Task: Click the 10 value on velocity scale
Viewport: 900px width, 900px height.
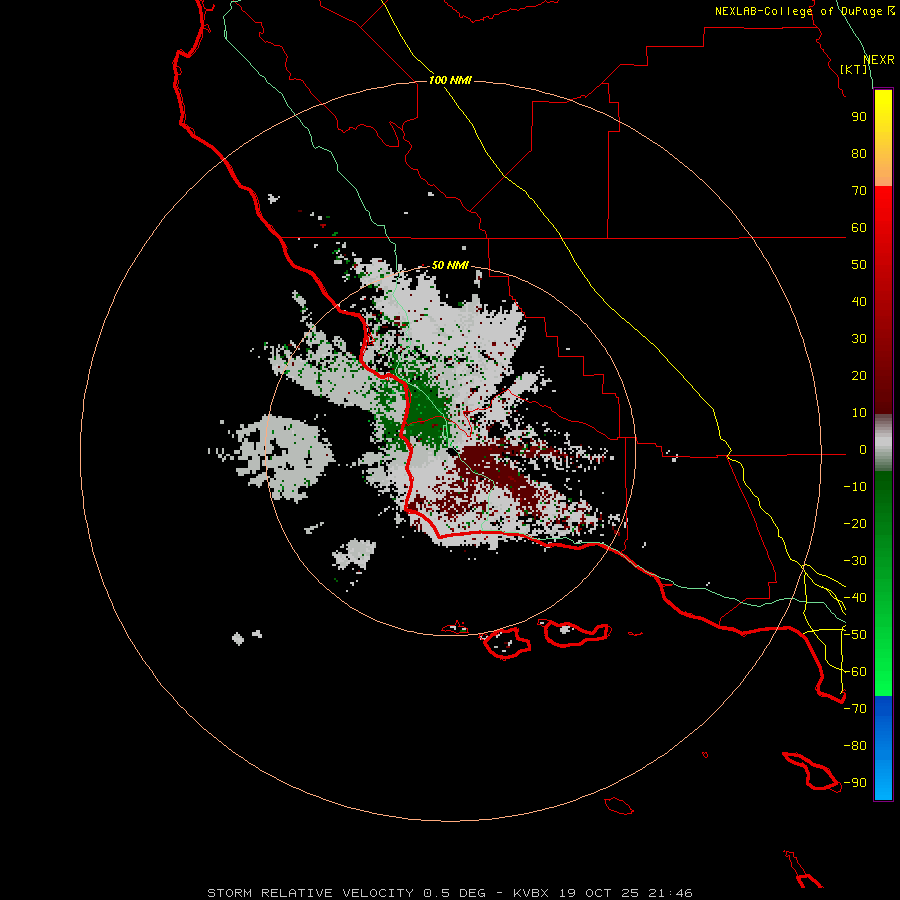Action: click(859, 413)
